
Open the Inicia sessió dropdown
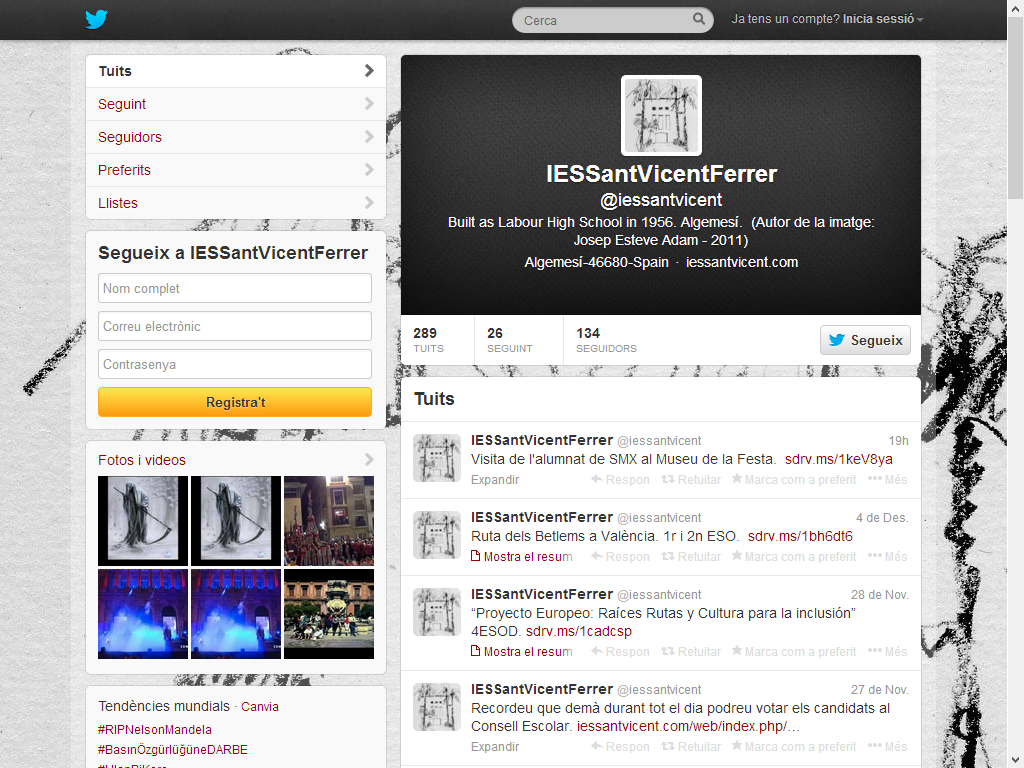pyautogui.click(x=882, y=19)
